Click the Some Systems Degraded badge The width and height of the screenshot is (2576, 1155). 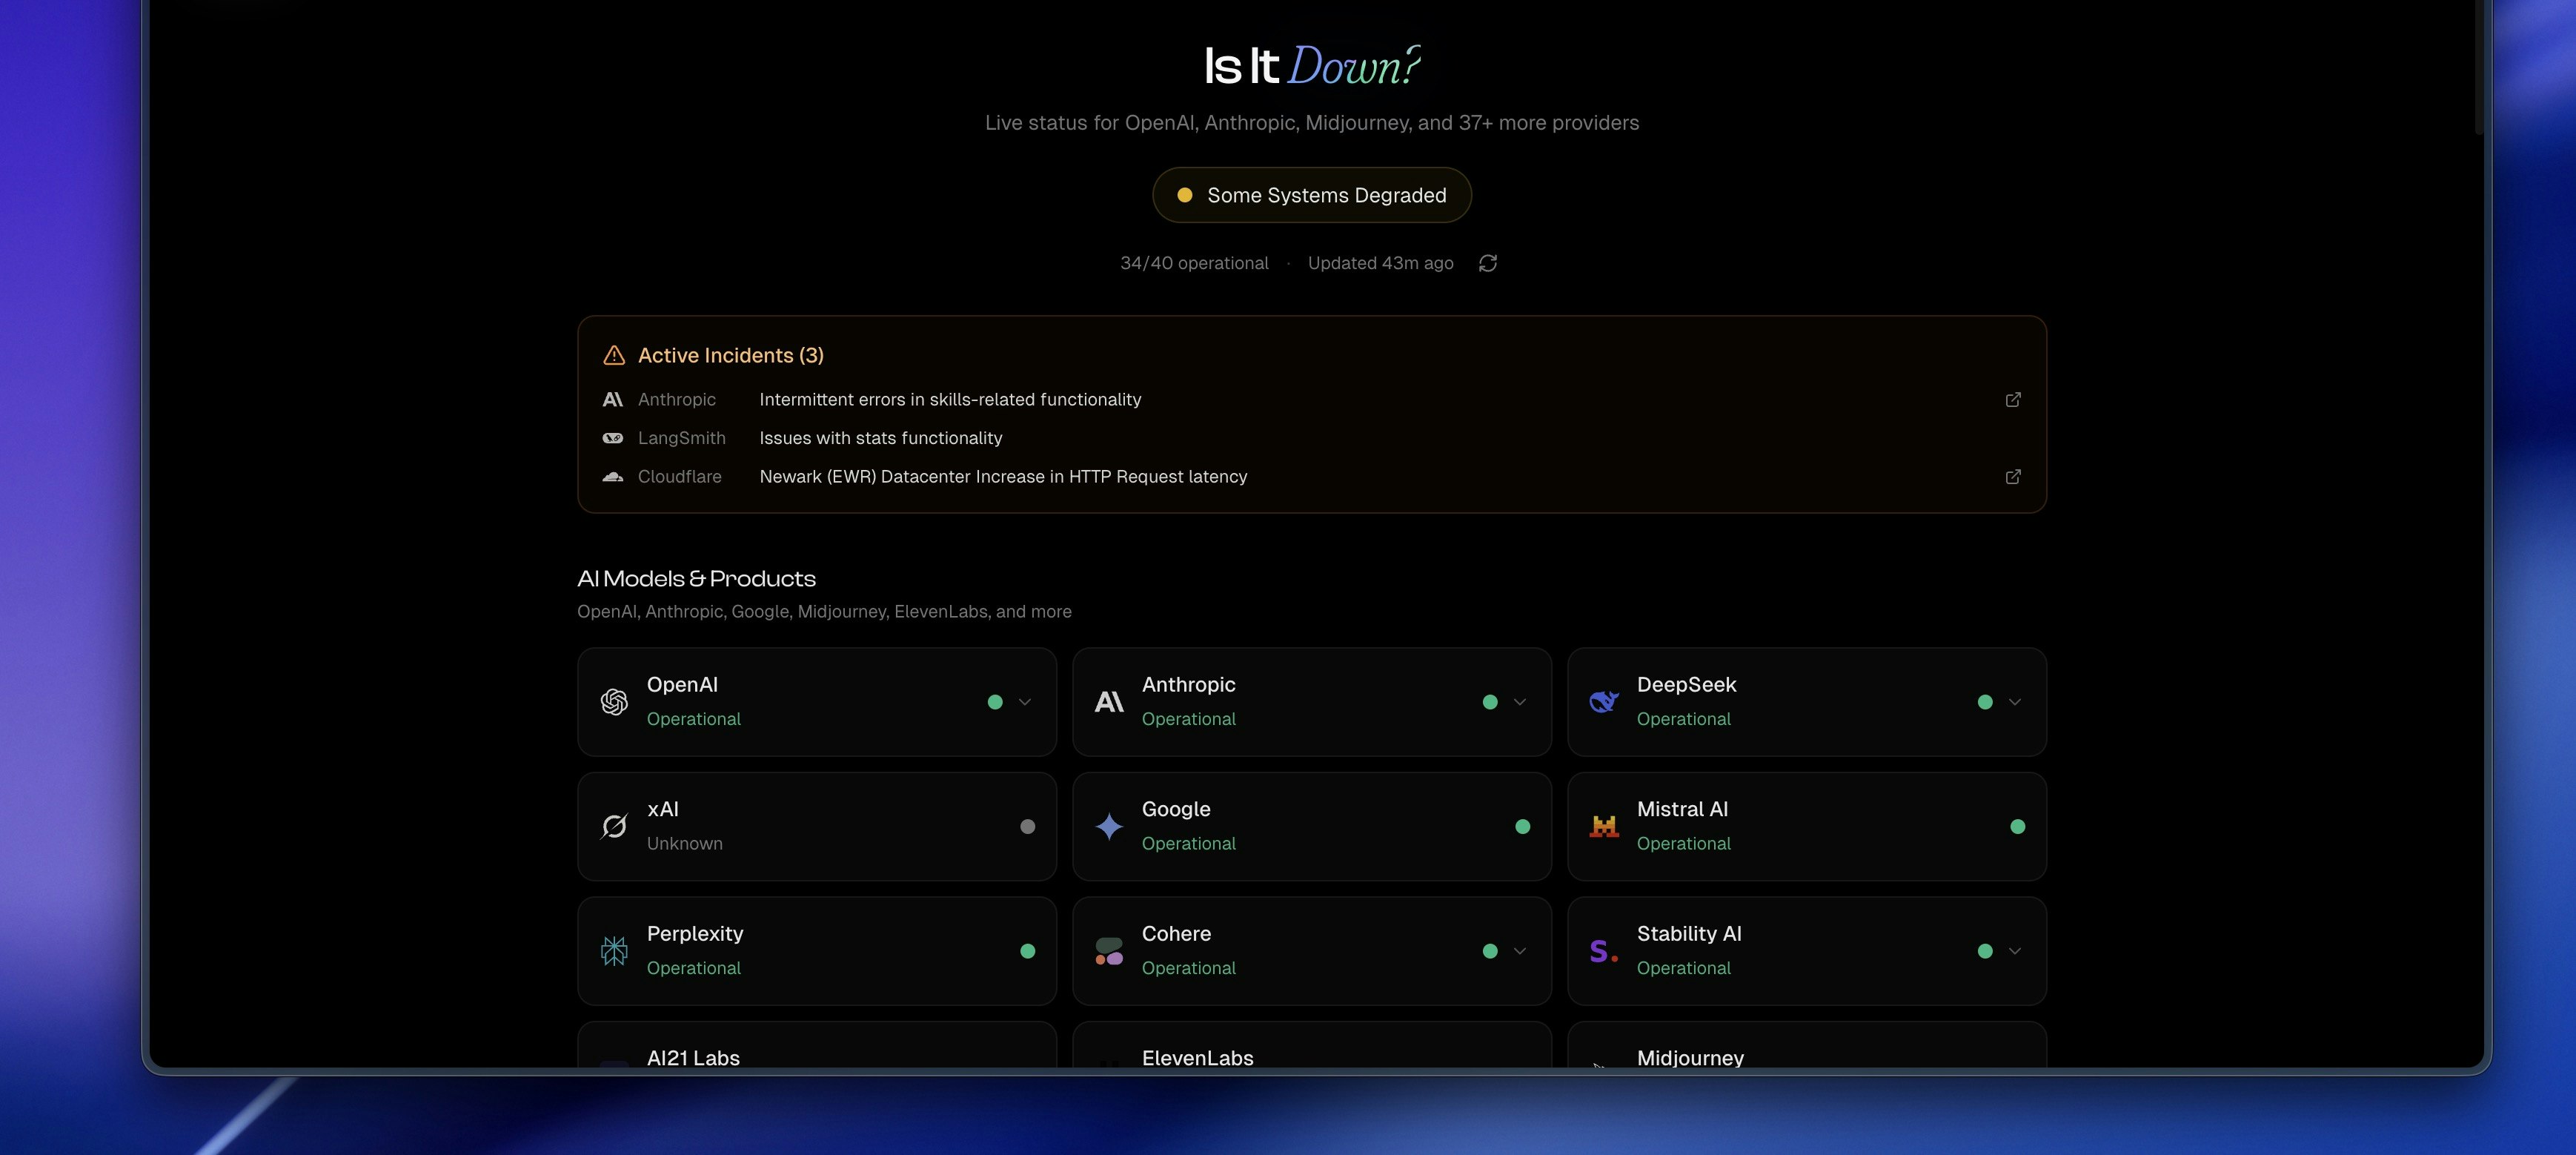[1311, 195]
